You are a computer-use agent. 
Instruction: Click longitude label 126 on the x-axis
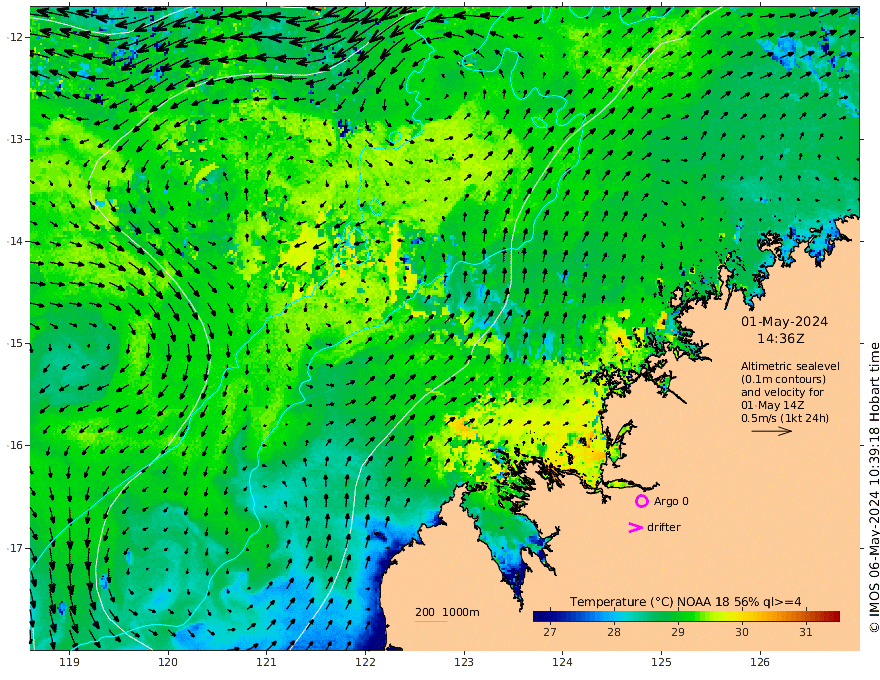point(760,662)
